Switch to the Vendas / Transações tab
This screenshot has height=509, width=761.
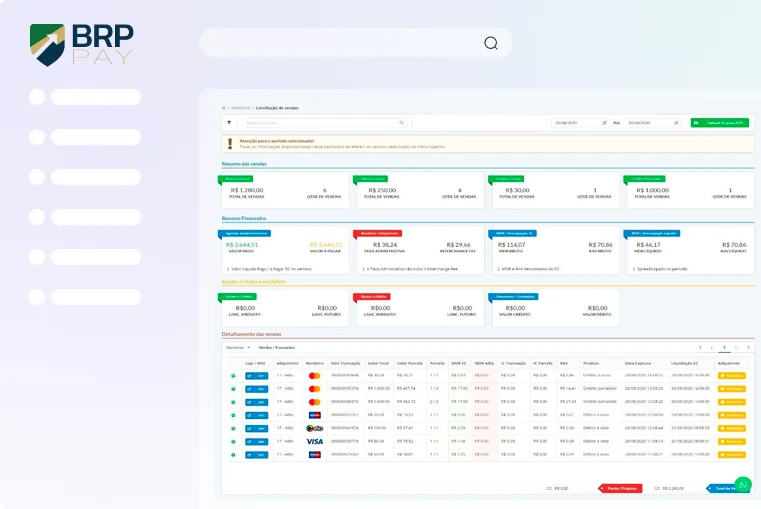click(x=277, y=347)
